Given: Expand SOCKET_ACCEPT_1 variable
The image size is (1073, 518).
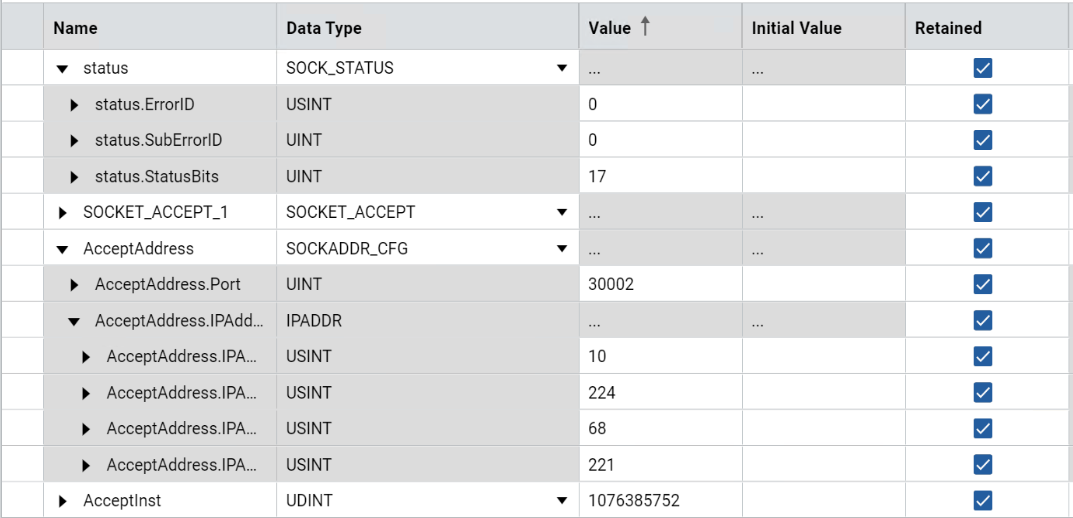Looking at the screenshot, I should [x=63, y=213].
